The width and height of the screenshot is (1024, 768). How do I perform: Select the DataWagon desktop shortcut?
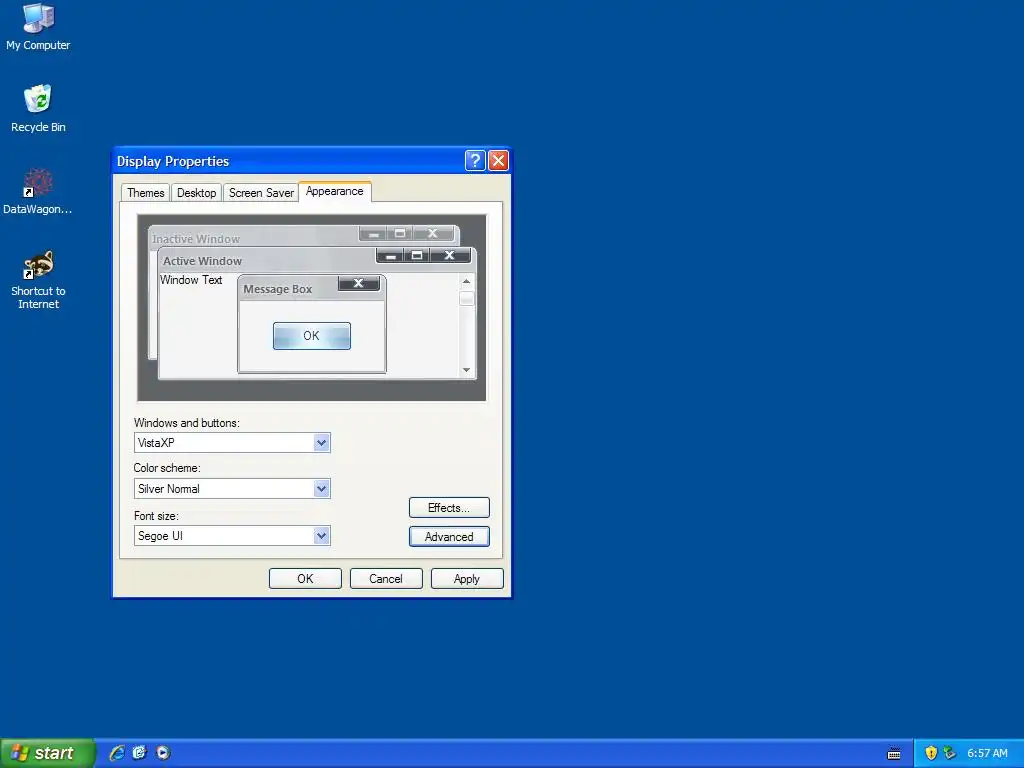tap(38, 191)
